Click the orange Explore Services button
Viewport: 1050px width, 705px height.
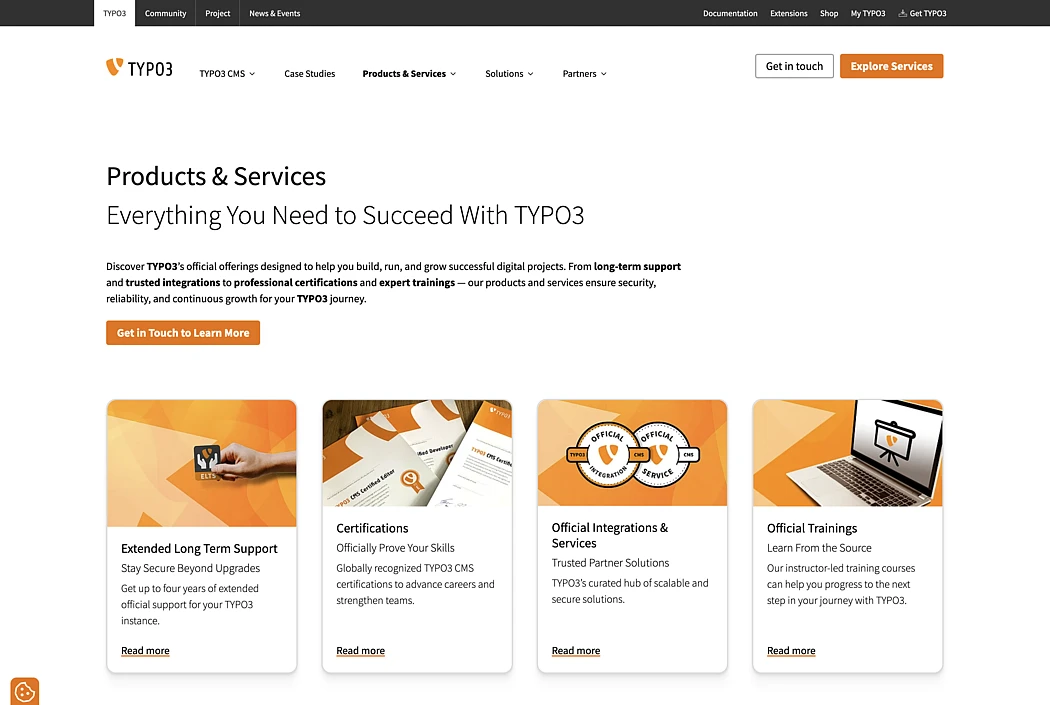[x=891, y=66]
